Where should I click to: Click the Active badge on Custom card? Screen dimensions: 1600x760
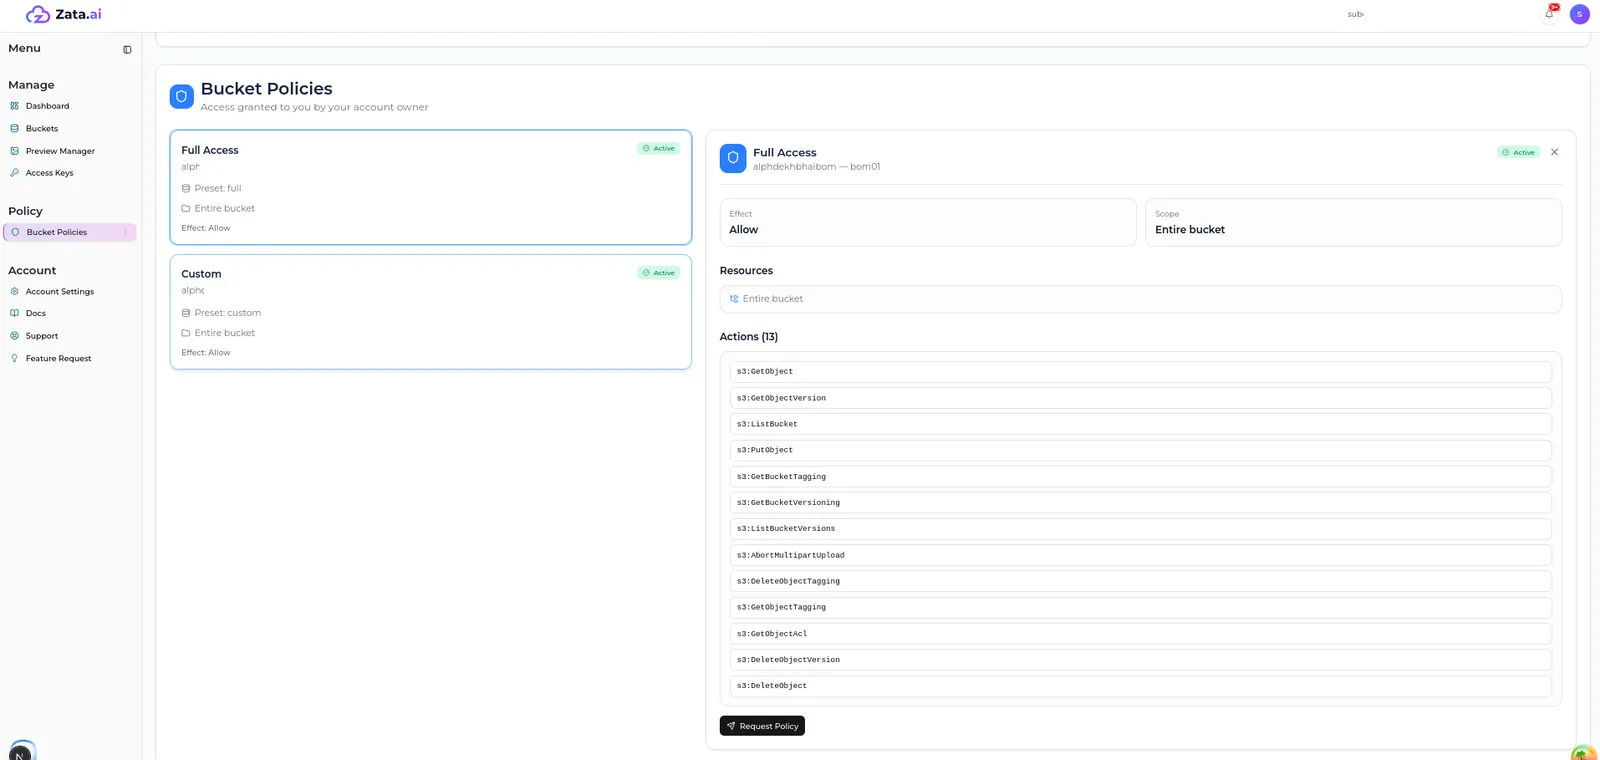(x=658, y=273)
